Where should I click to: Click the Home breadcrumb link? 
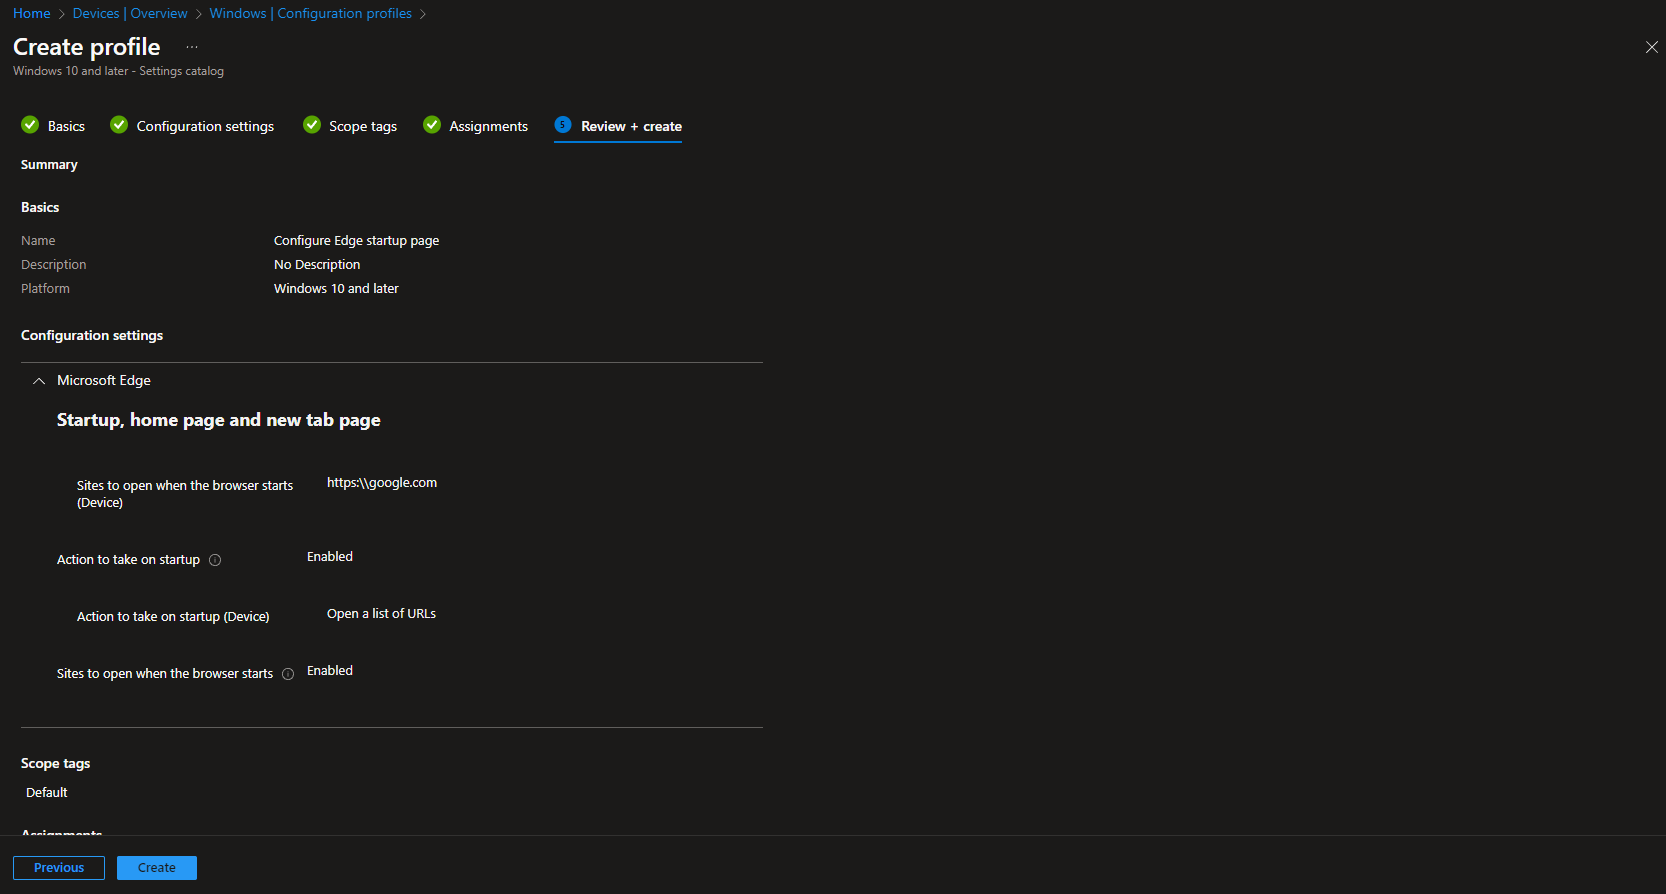[x=32, y=13]
